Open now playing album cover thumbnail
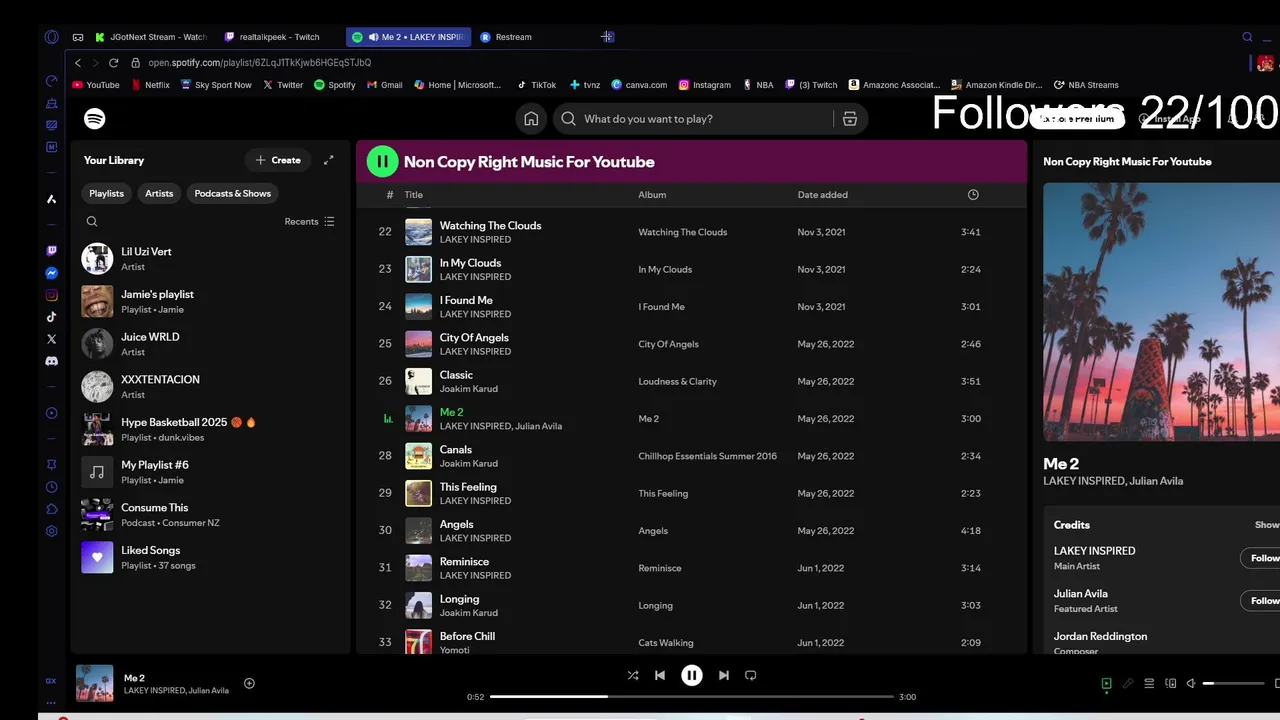The width and height of the screenshot is (1280, 720). 95,684
